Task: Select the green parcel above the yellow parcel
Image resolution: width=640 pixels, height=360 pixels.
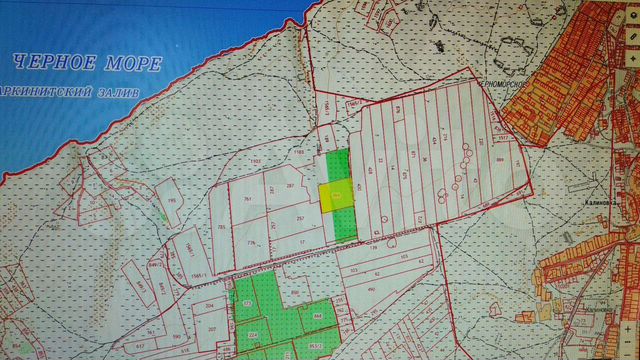Action: (338, 165)
